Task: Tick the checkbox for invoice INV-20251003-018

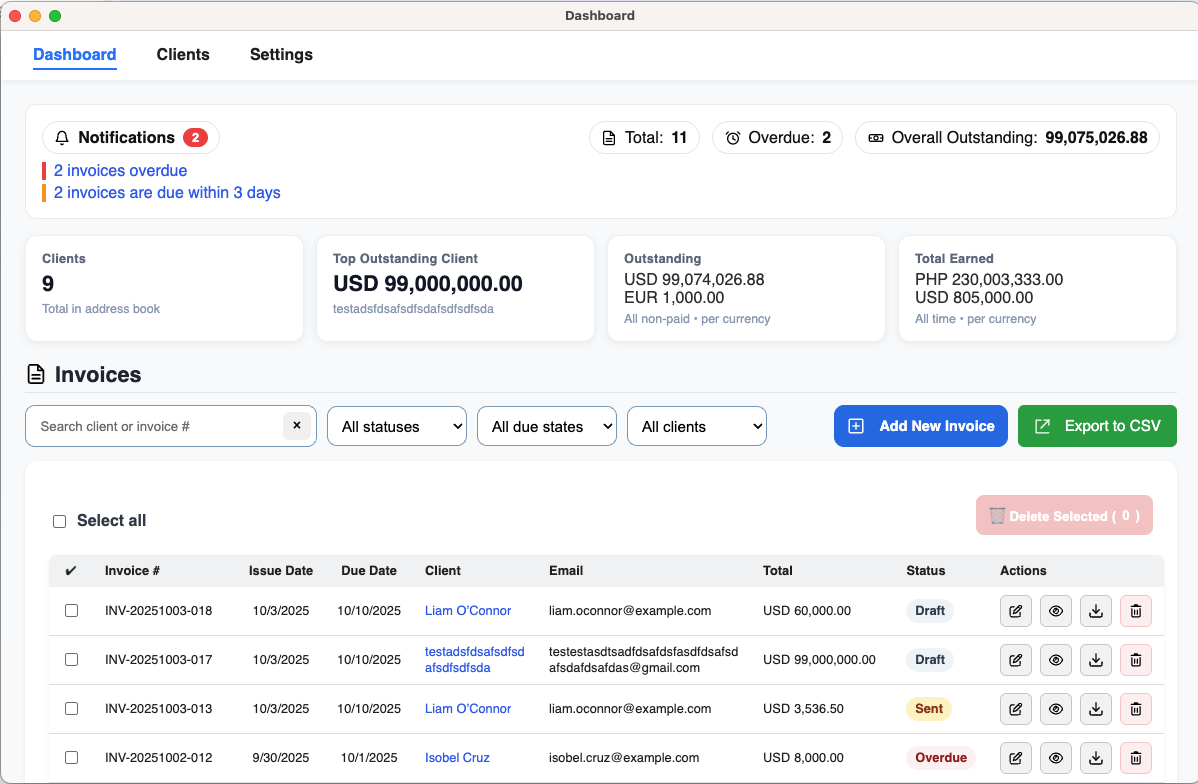Action: 71,611
